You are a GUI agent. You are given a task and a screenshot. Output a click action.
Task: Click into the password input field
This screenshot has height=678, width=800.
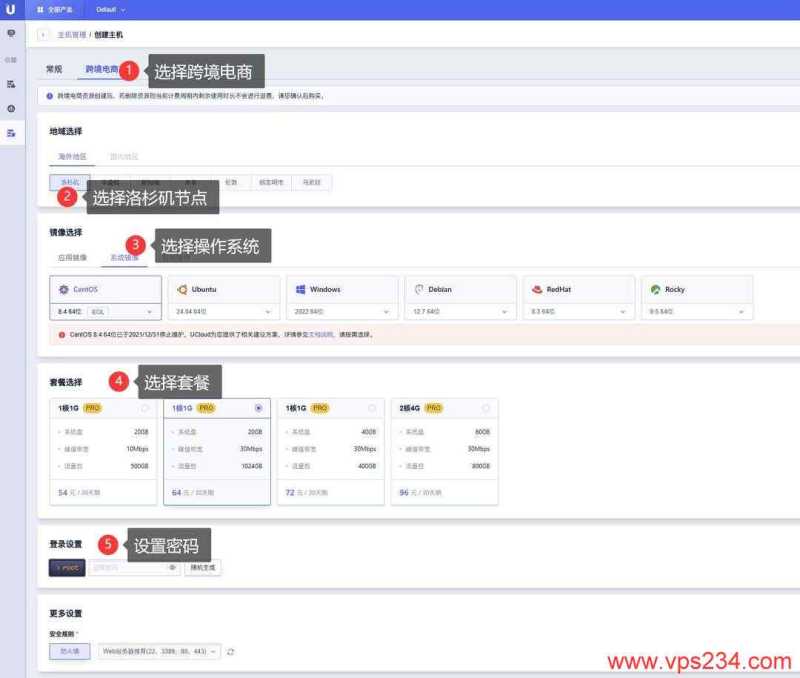[127, 567]
